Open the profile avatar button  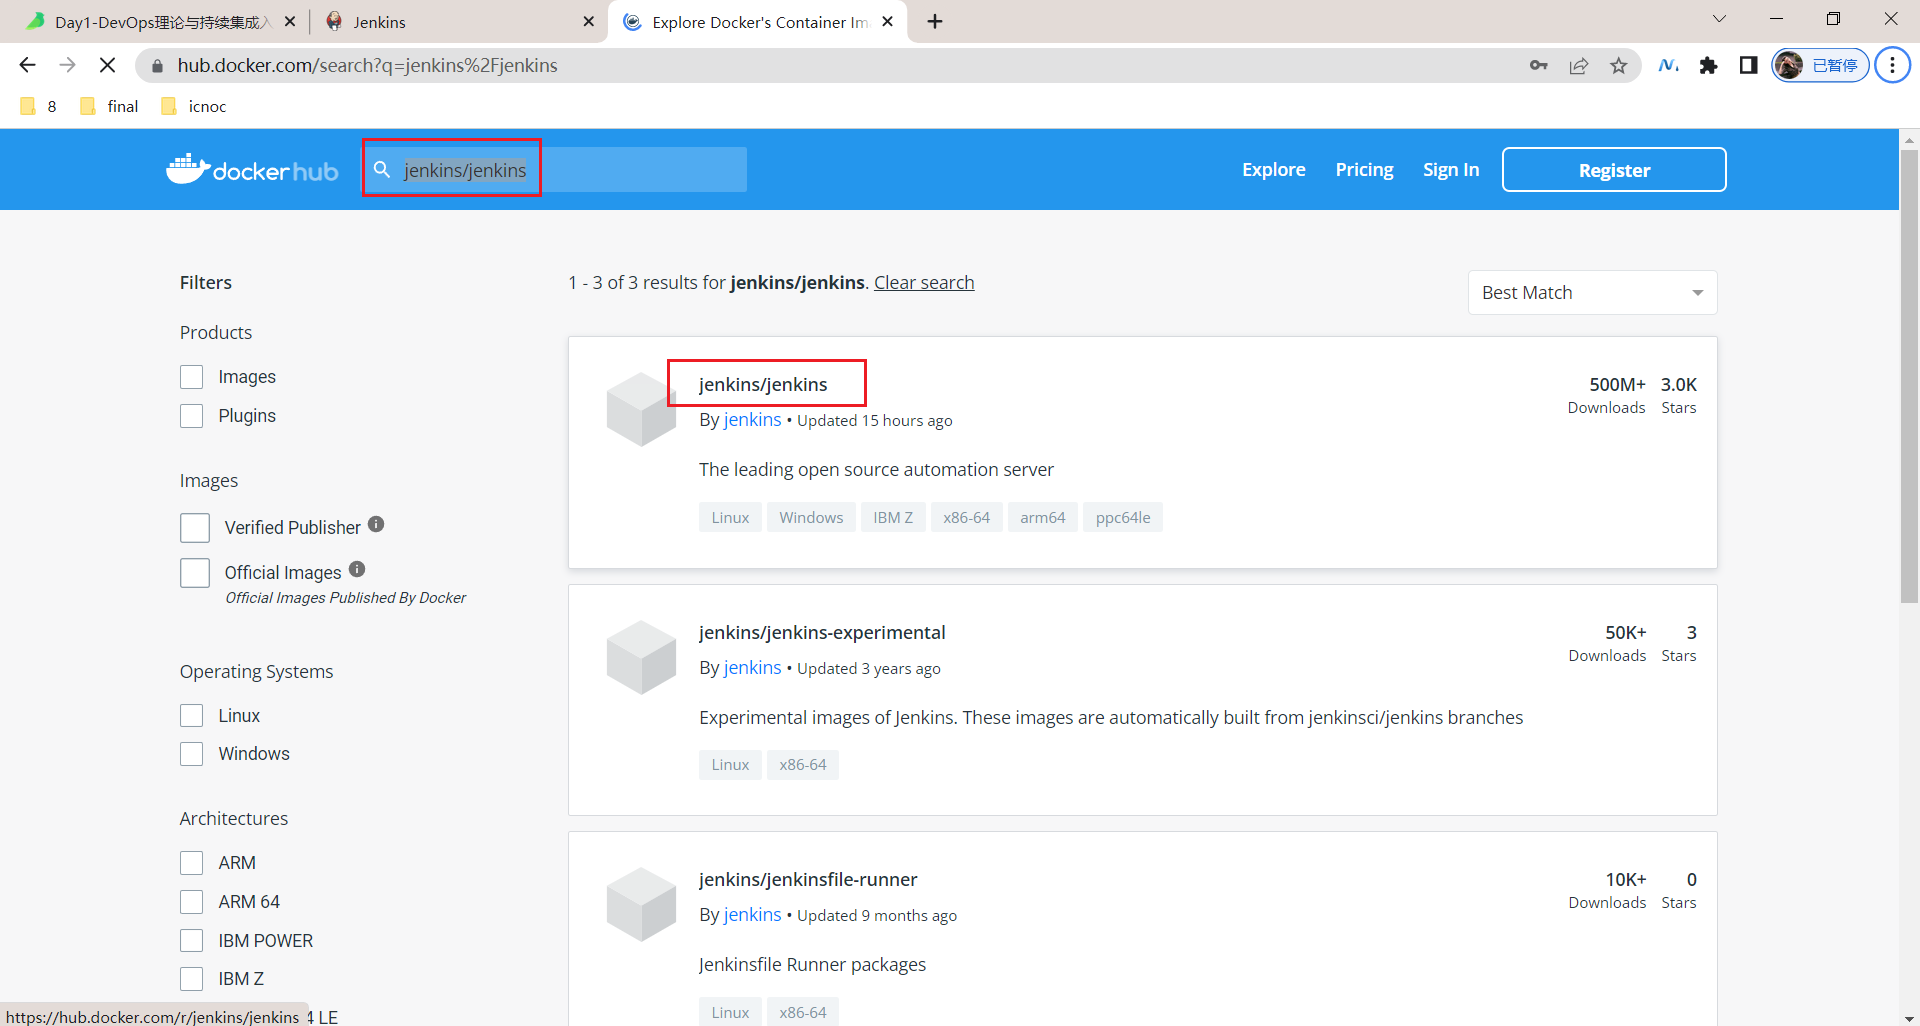[1820, 65]
